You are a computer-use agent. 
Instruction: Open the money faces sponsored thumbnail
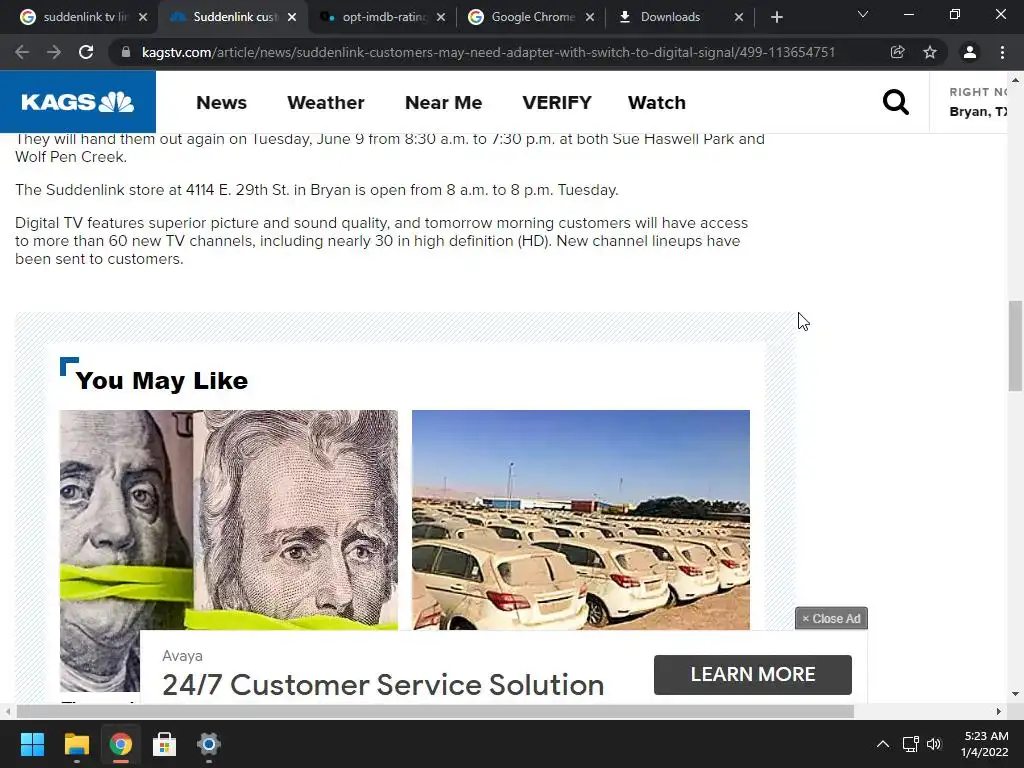pyautogui.click(x=229, y=551)
